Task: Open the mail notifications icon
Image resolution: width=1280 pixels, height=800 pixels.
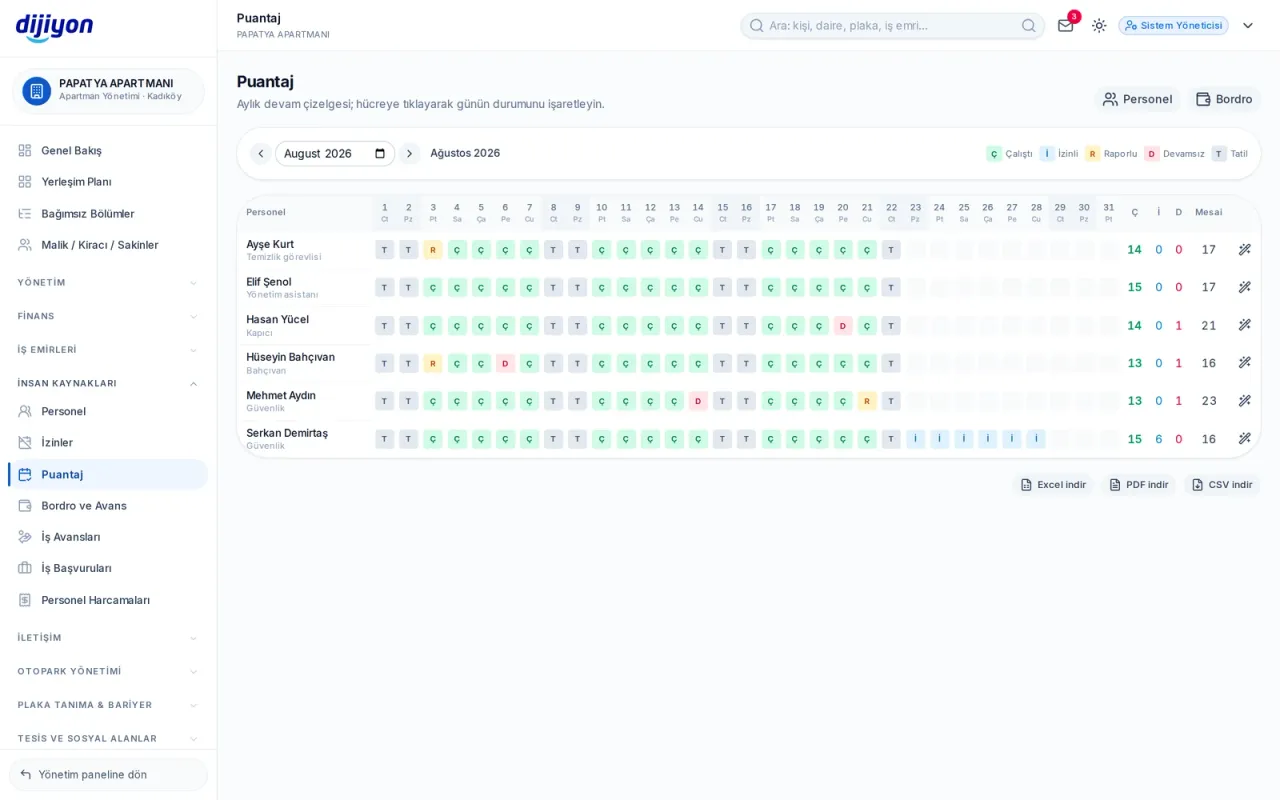Action: pos(1066,25)
